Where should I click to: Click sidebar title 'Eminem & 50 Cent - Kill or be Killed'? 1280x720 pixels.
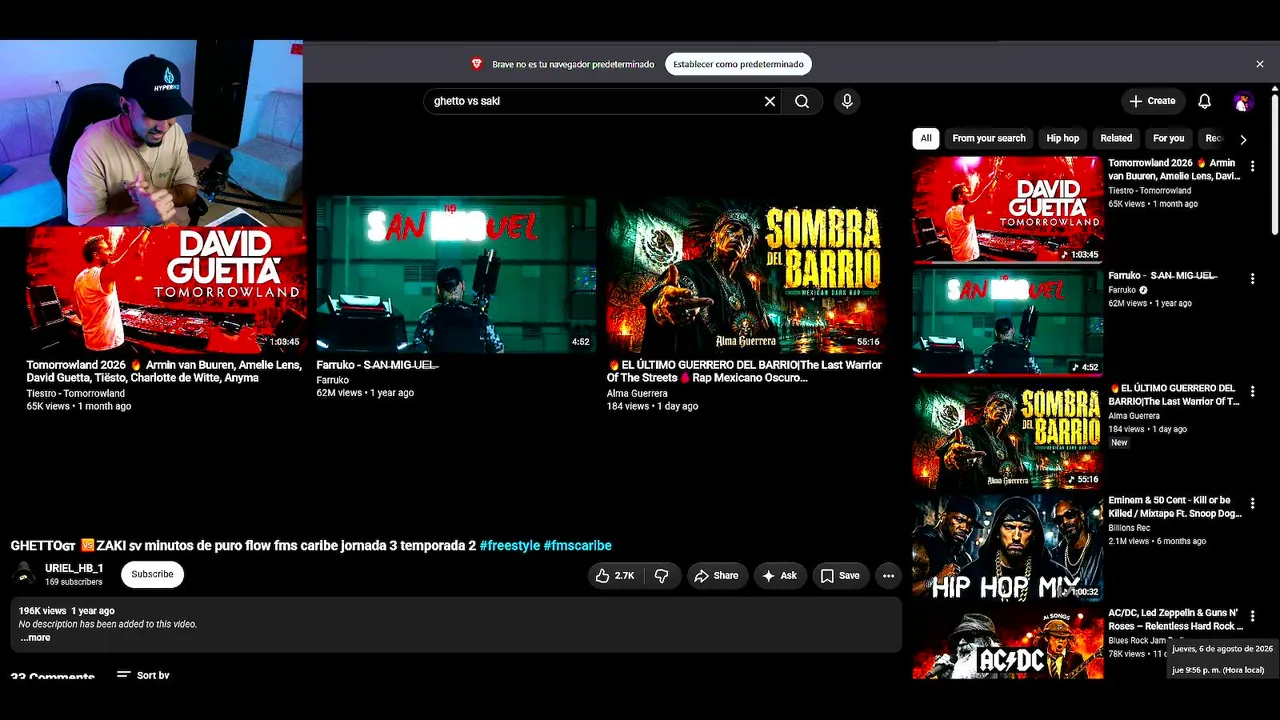pyautogui.click(x=1175, y=507)
